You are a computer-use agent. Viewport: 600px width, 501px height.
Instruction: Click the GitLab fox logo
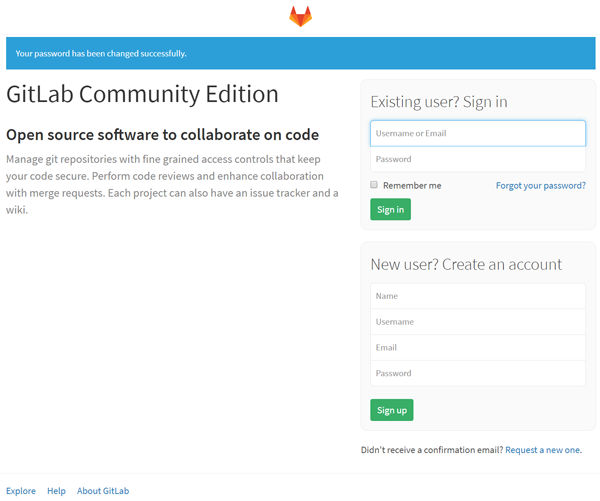tap(300, 16)
